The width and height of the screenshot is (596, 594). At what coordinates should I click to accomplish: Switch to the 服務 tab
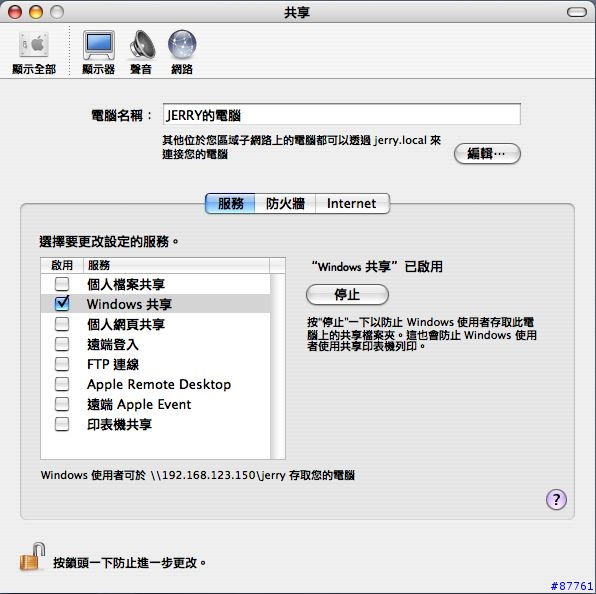230,203
